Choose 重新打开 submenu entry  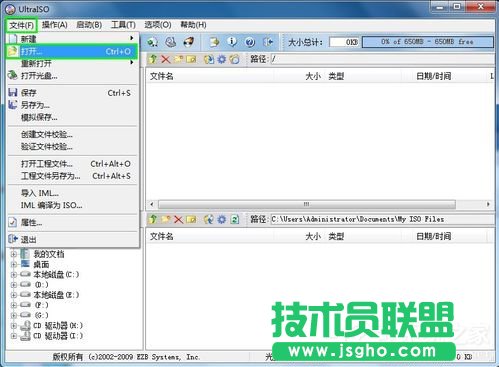72,63
